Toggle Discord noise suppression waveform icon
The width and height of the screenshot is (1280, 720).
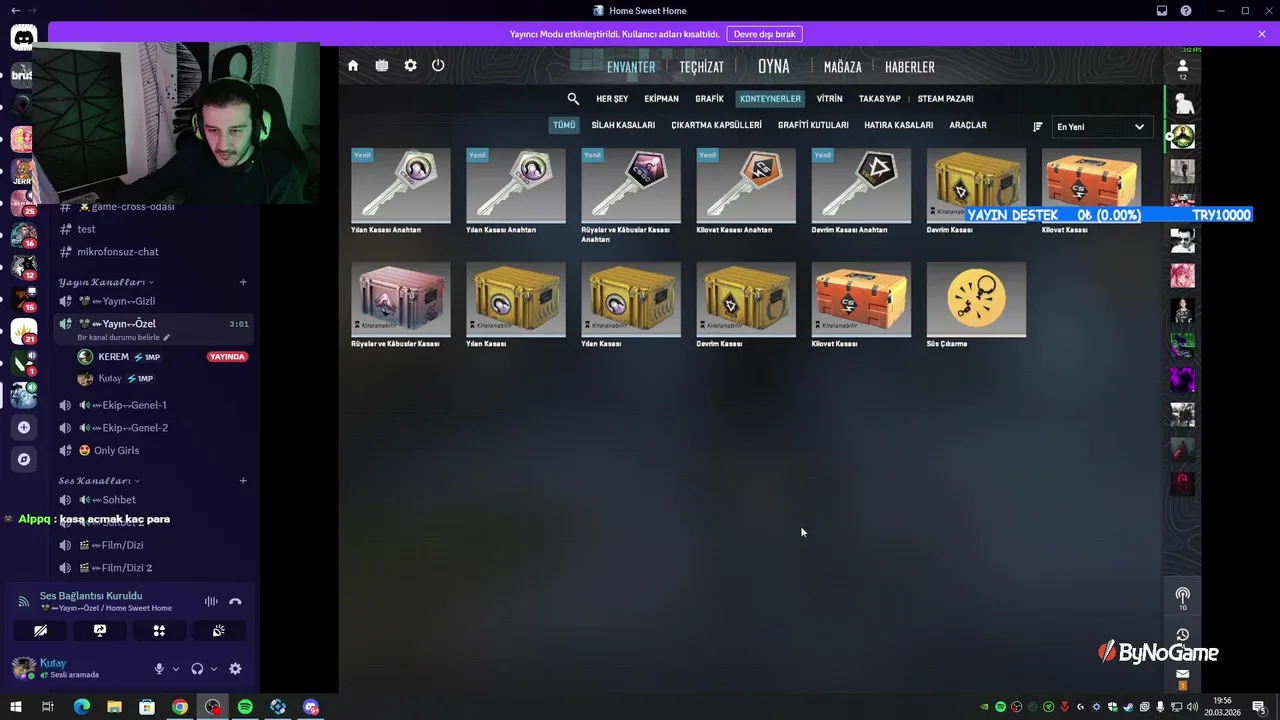pos(211,602)
